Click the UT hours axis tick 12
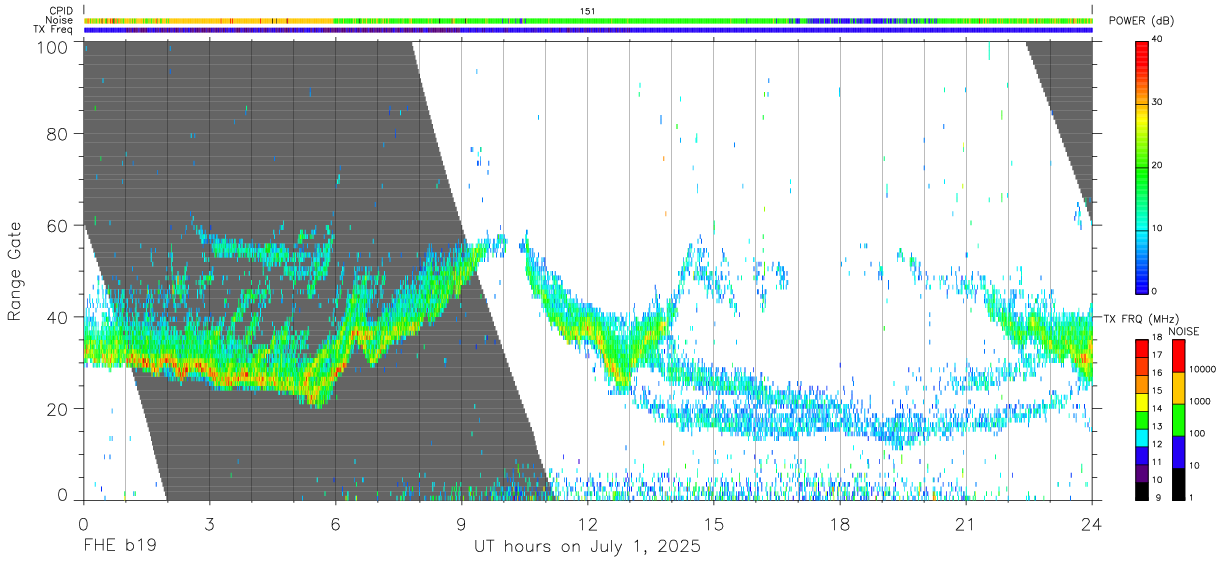 [x=587, y=524]
